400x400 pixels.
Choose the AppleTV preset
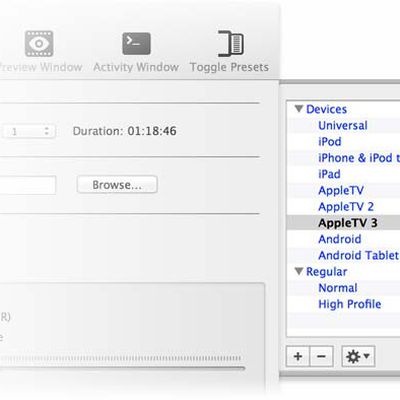(341, 190)
